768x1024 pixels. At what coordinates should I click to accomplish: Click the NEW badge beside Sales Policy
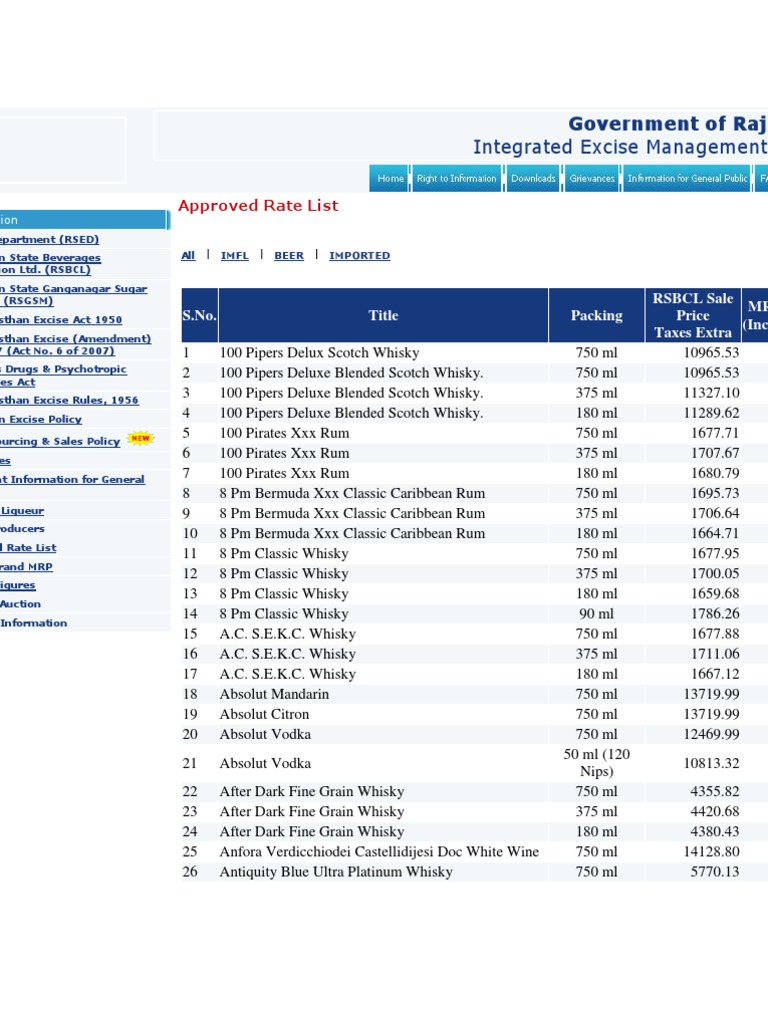[x=141, y=439]
